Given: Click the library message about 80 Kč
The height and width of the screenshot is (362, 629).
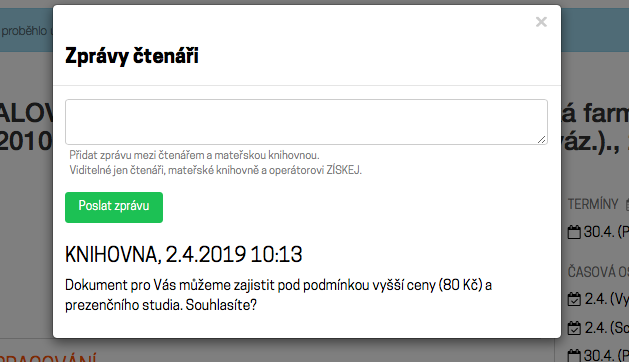Looking at the screenshot, I should pos(278,295).
